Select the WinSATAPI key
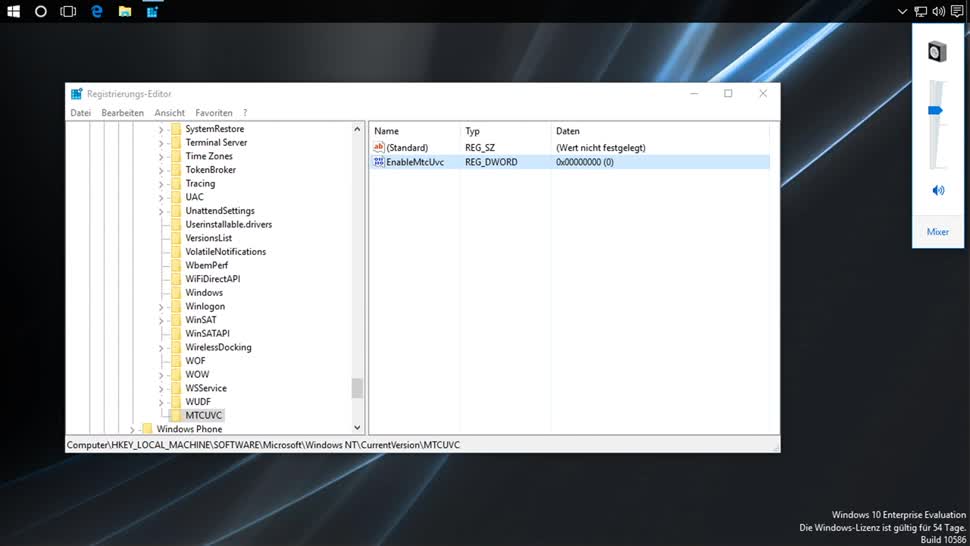970x546 pixels. 207,333
